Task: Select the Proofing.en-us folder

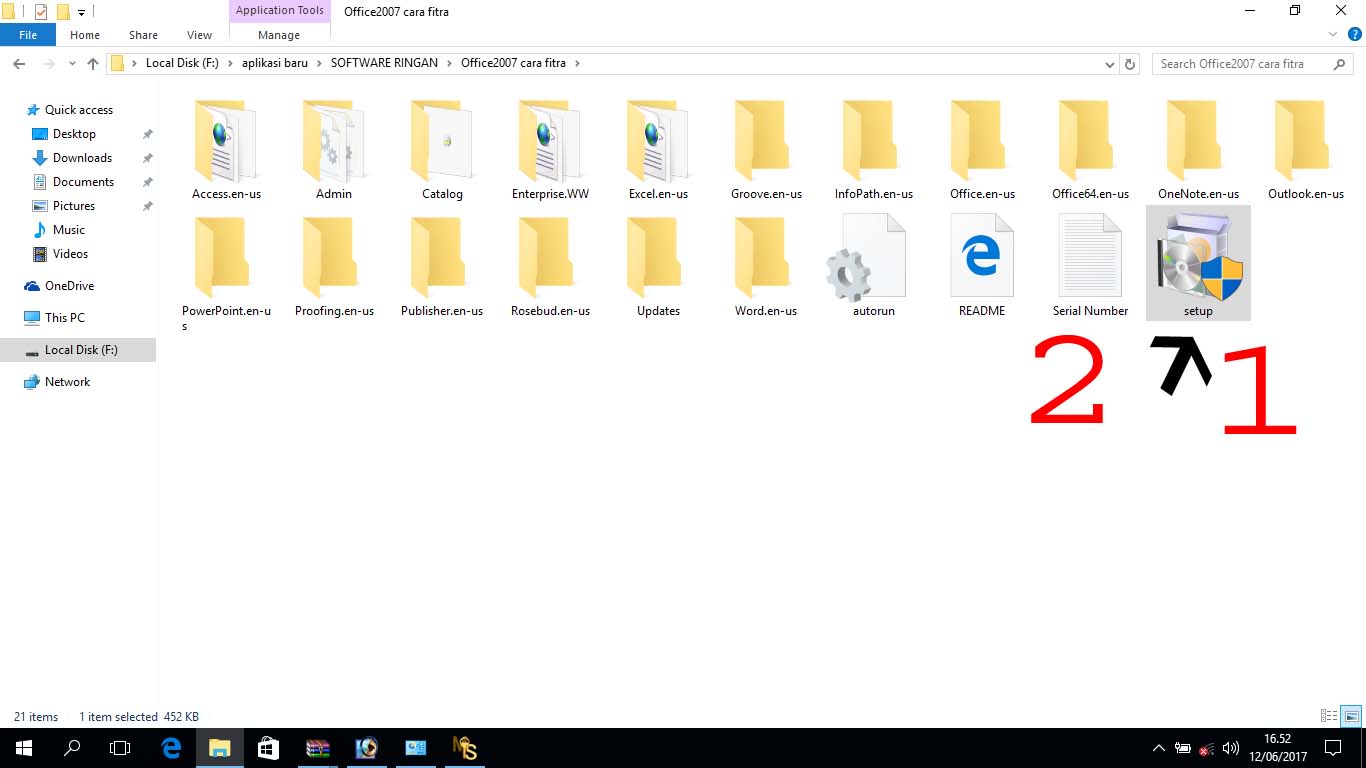Action: coord(334,267)
